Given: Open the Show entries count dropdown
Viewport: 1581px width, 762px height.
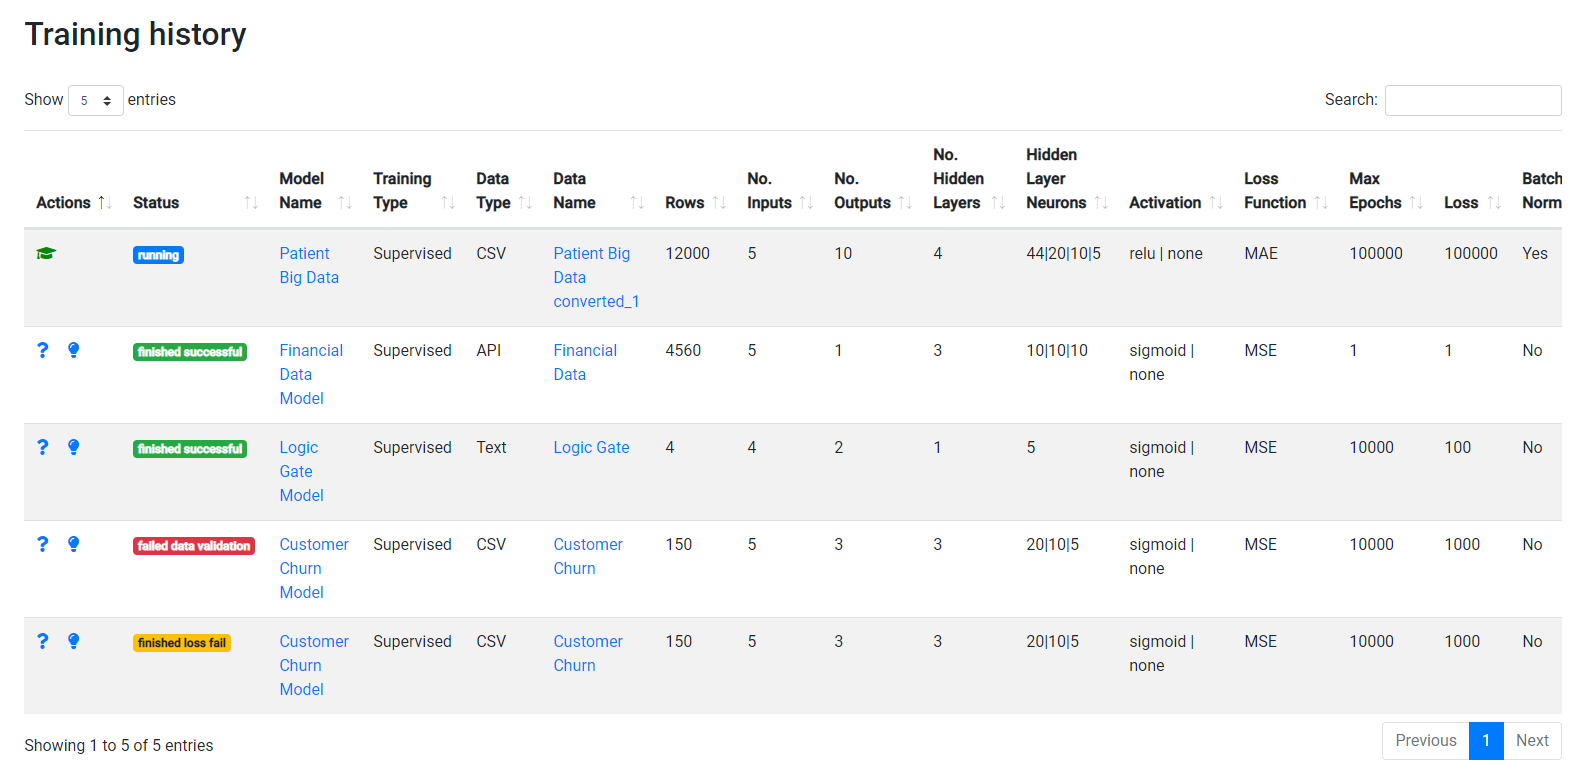Looking at the screenshot, I should (x=96, y=100).
